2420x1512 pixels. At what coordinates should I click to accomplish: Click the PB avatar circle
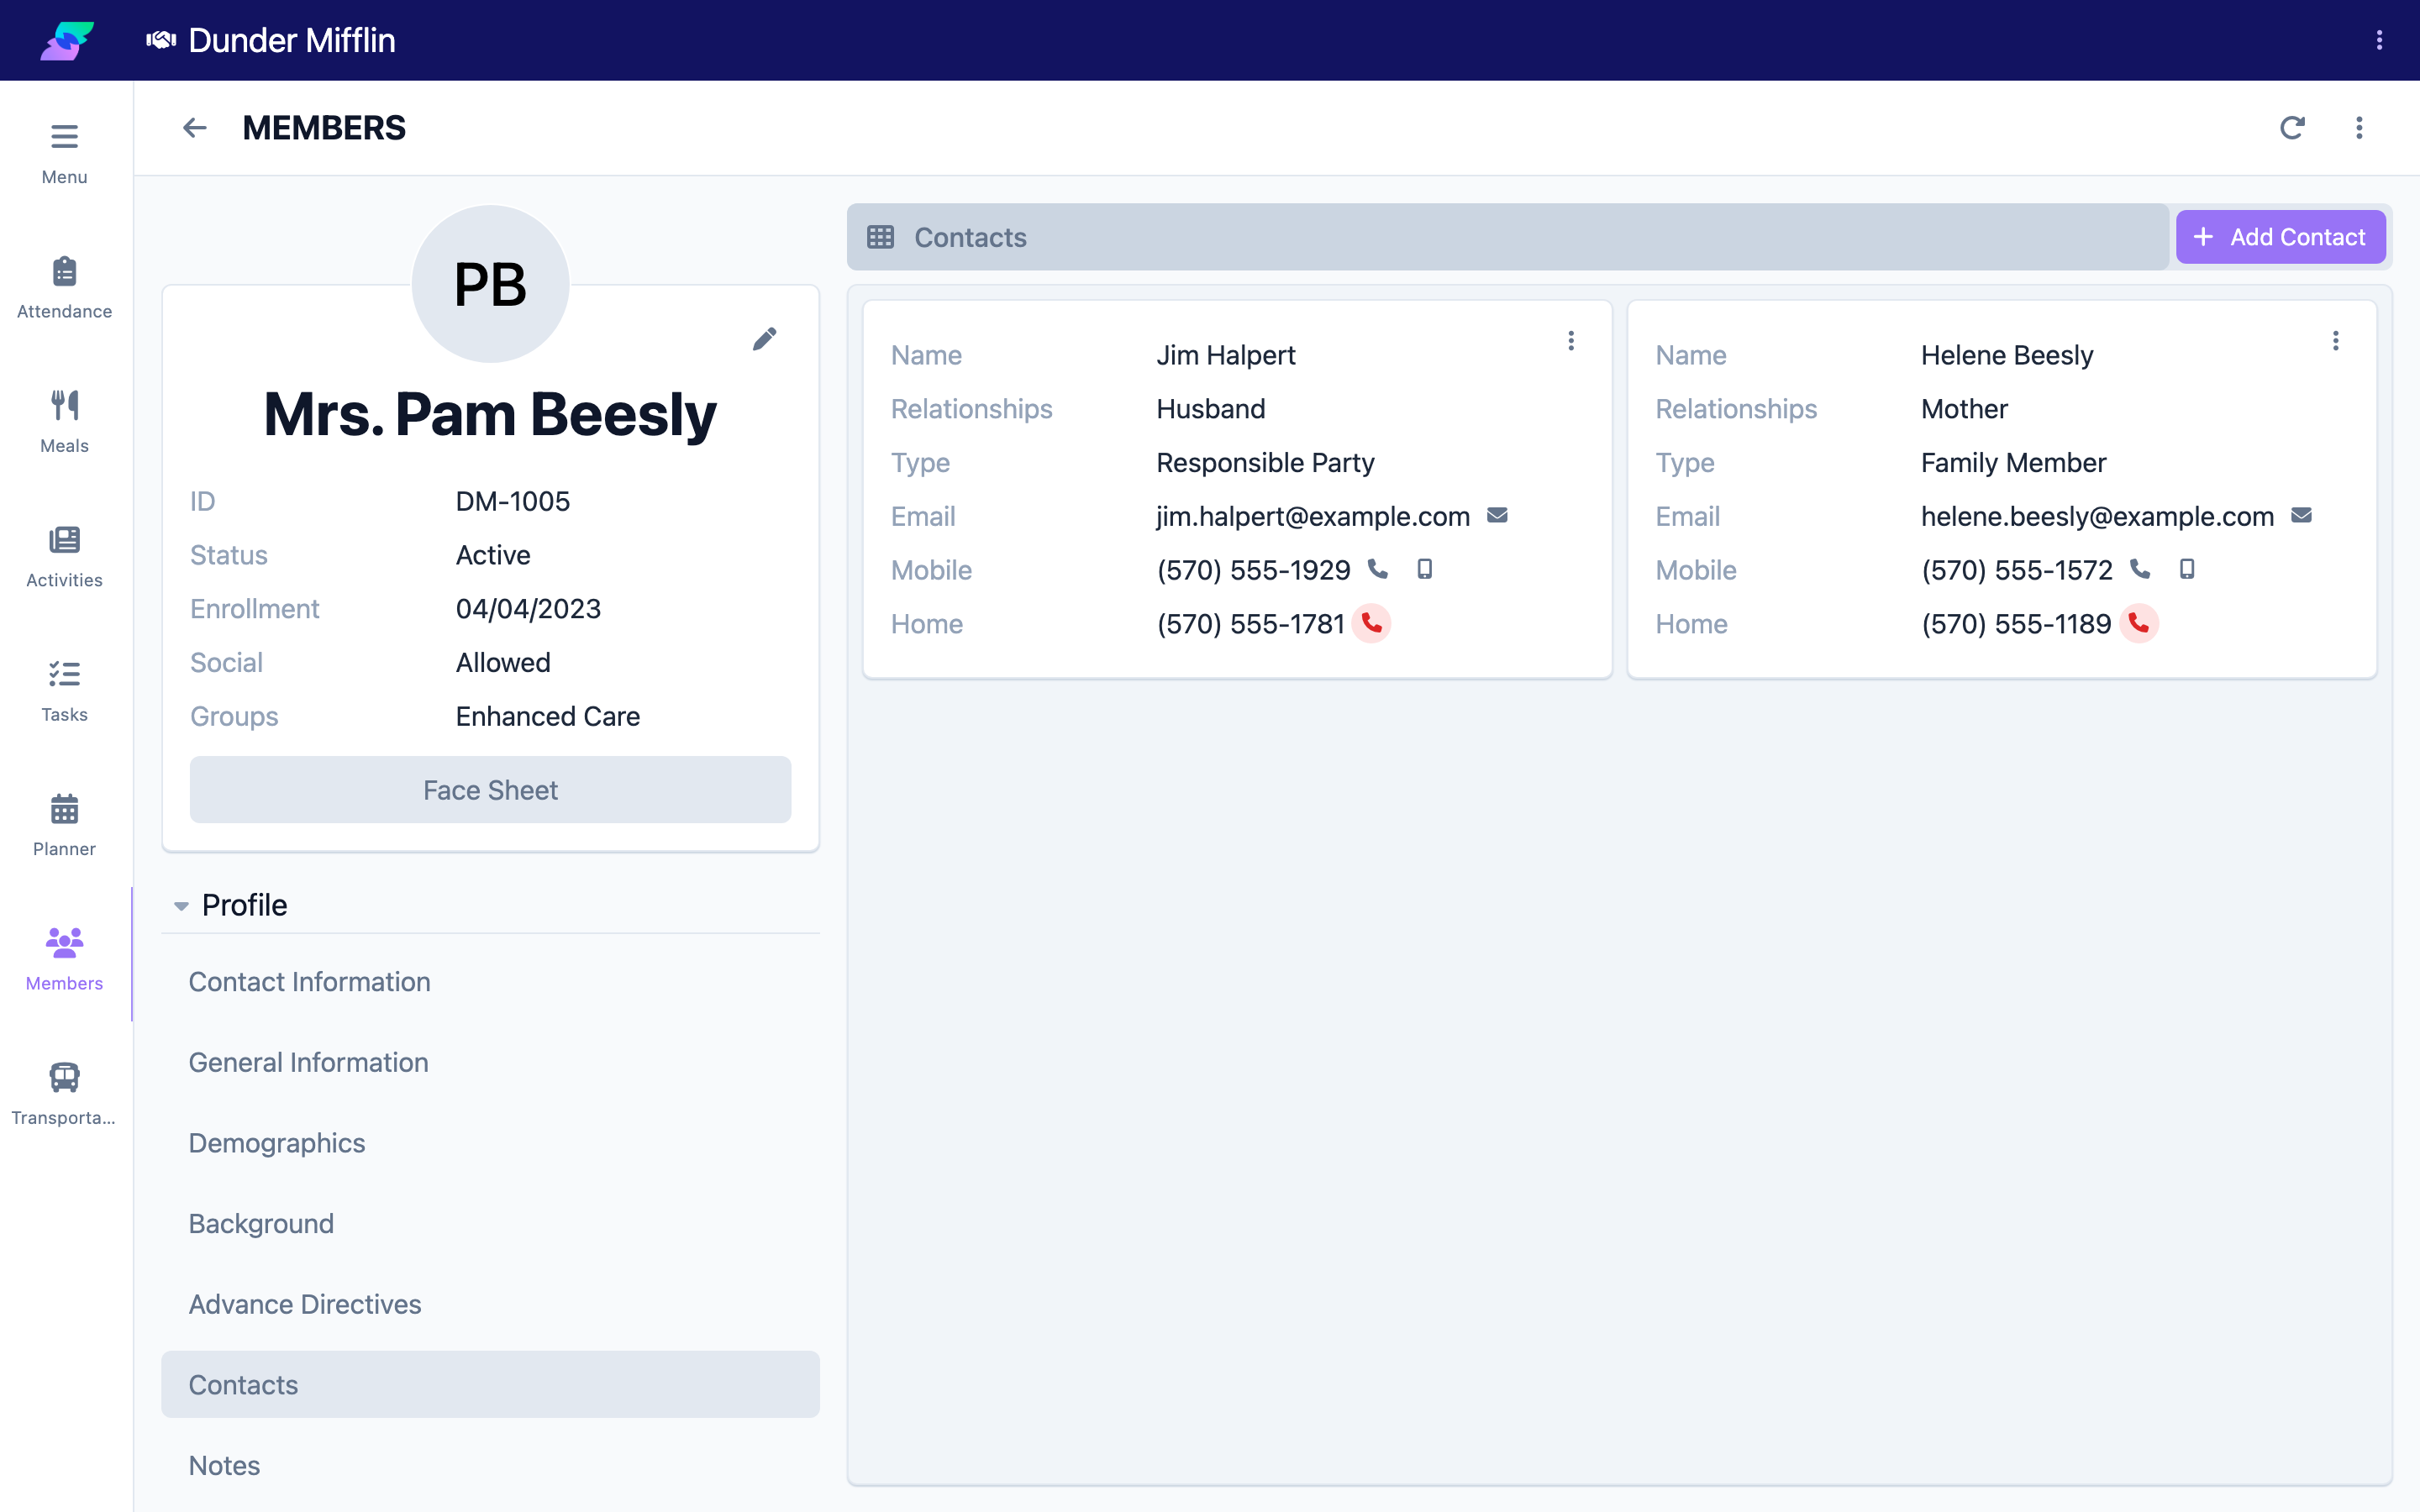[490, 284]
